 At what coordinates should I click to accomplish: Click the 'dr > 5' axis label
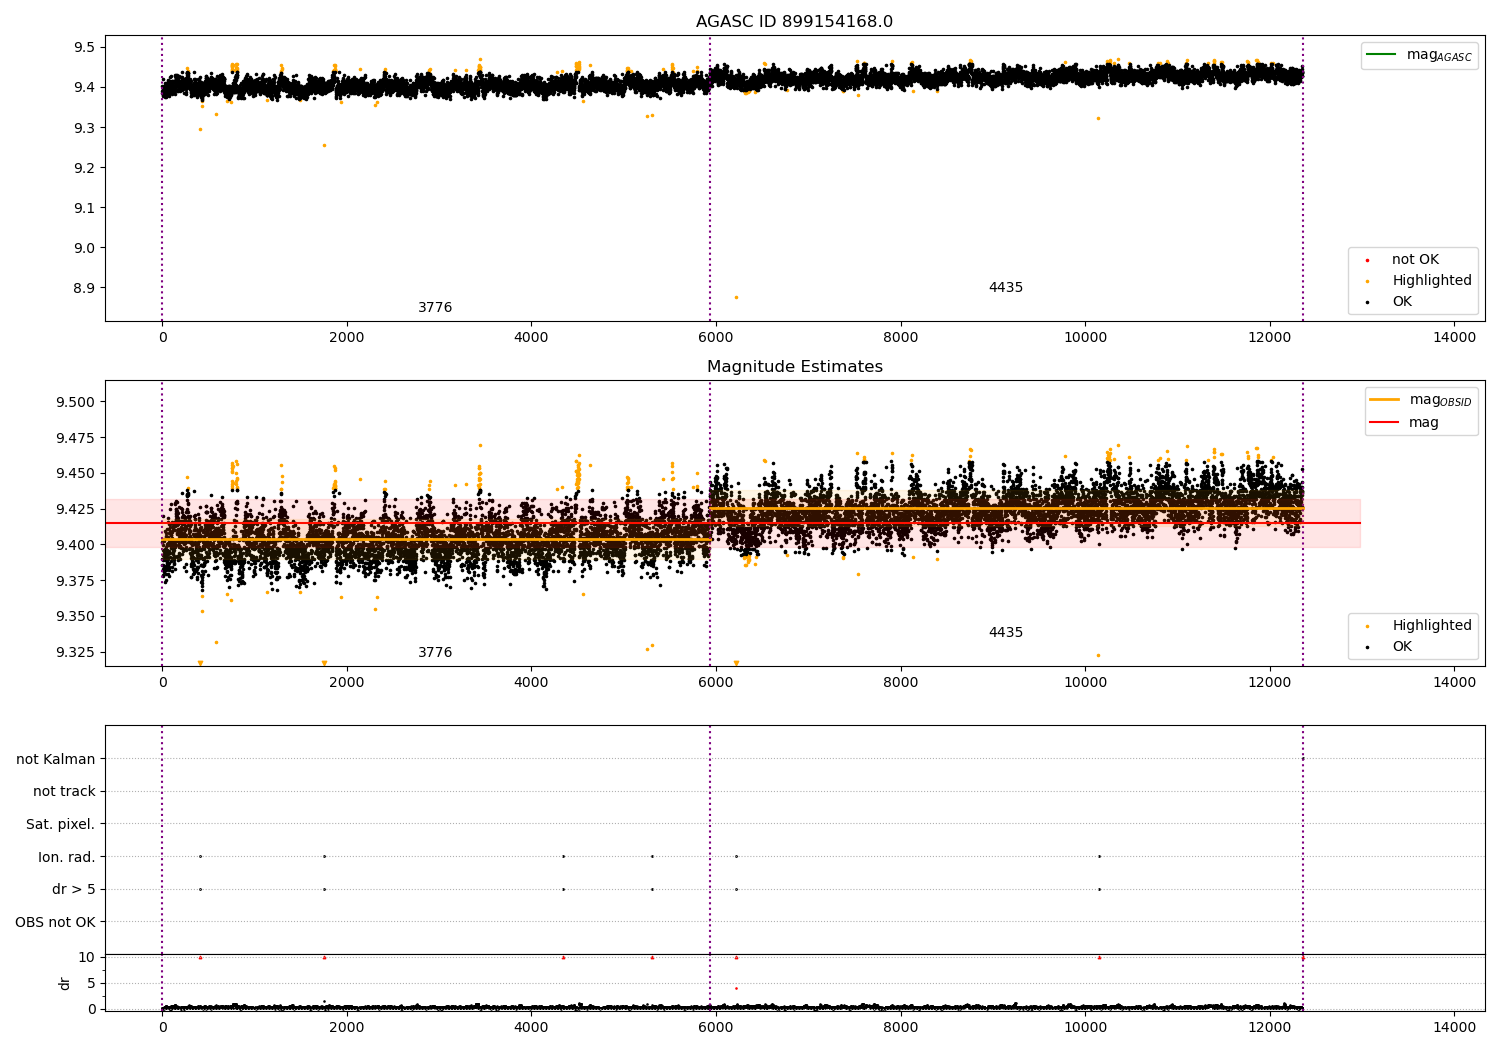tap(74, 889)
